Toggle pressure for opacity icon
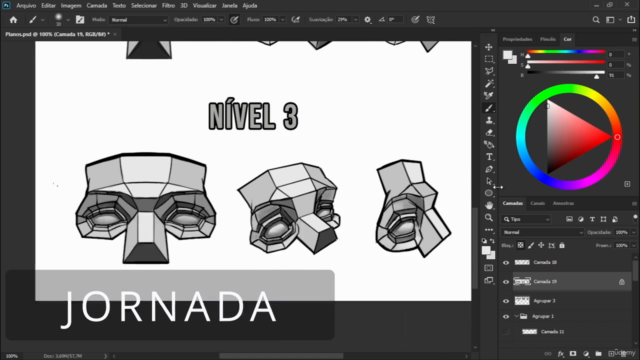The image size is (640, 360). click(x=234, y=20)
